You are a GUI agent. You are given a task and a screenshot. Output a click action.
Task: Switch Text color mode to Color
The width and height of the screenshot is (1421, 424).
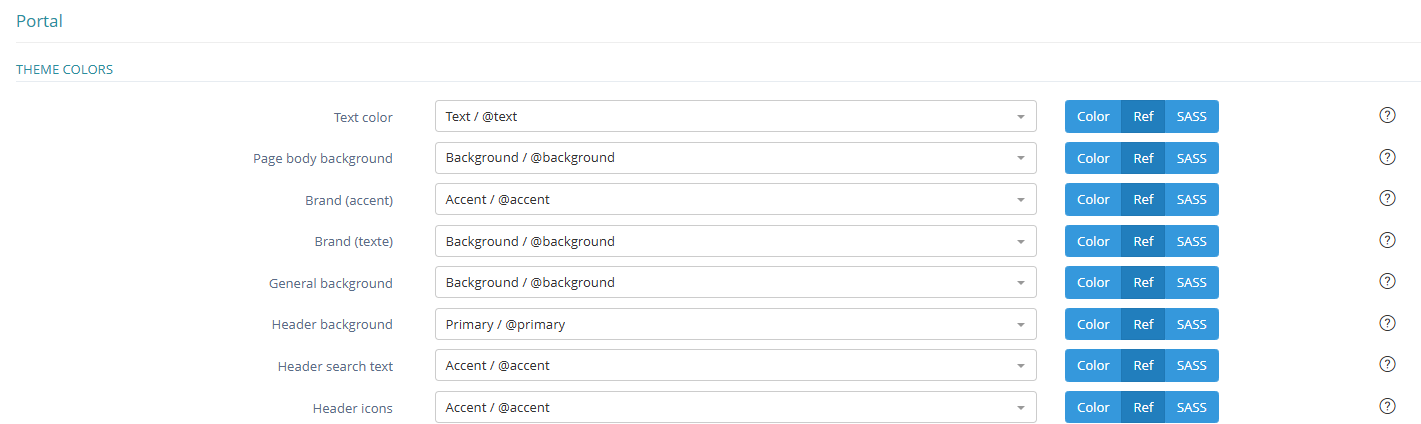click(x=1093, y=117)
